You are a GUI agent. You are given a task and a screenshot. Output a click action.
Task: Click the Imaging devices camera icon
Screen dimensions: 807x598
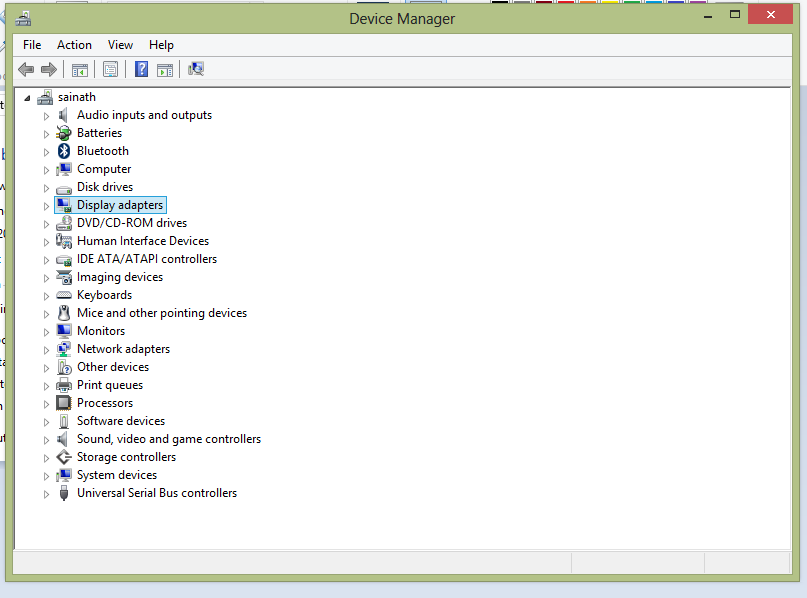tap(64, 277)
